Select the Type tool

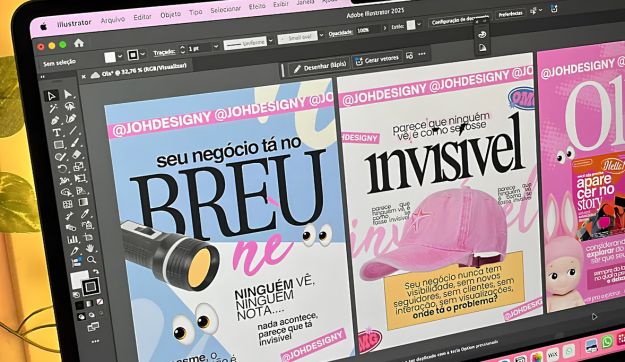coord(57,132)
